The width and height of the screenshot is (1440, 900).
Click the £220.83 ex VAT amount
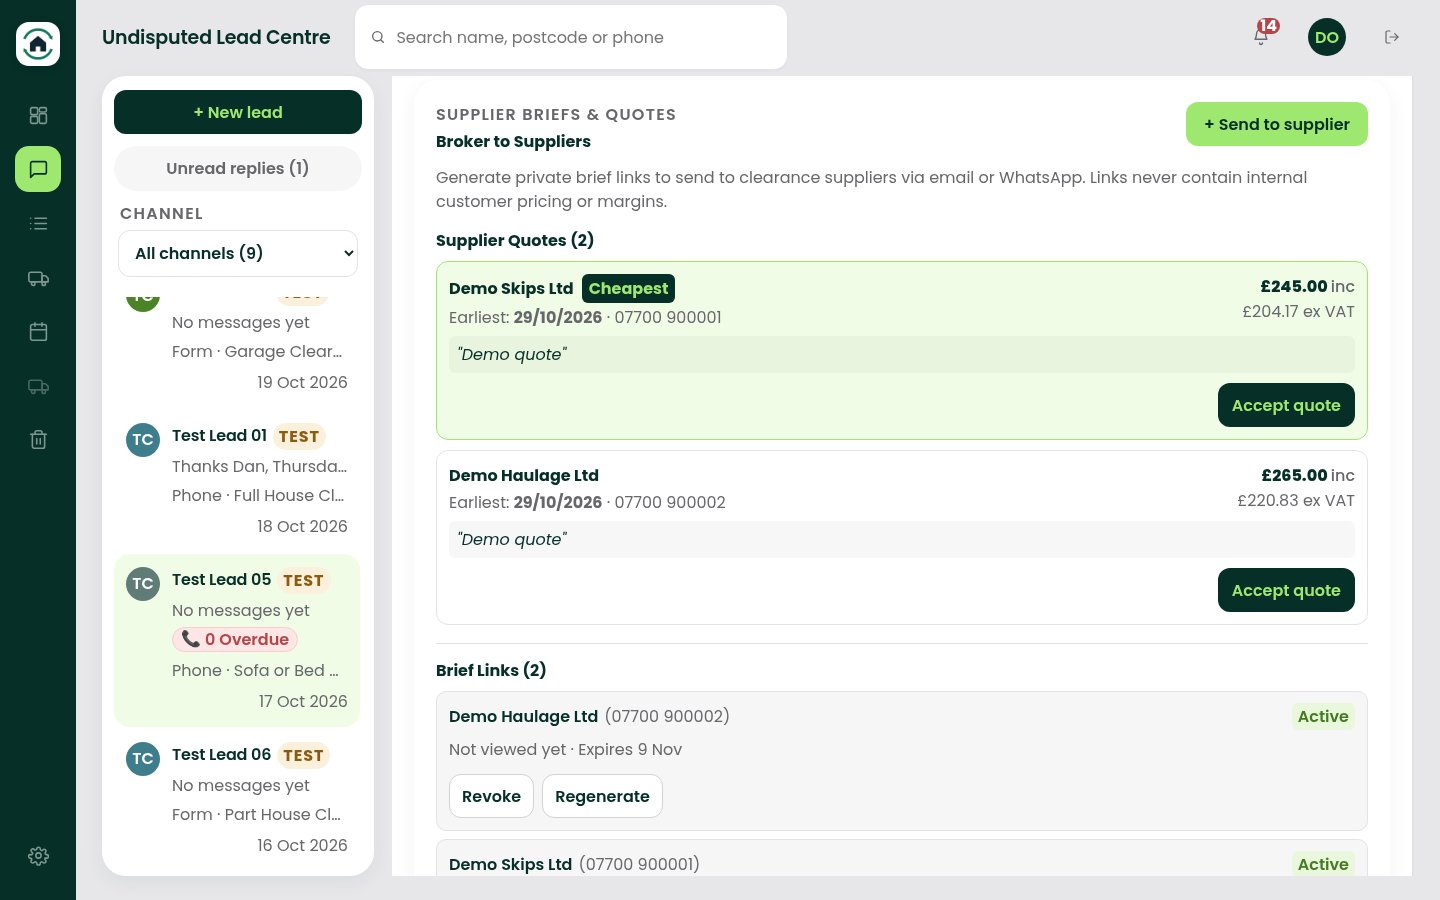(x=1295, y=500)
